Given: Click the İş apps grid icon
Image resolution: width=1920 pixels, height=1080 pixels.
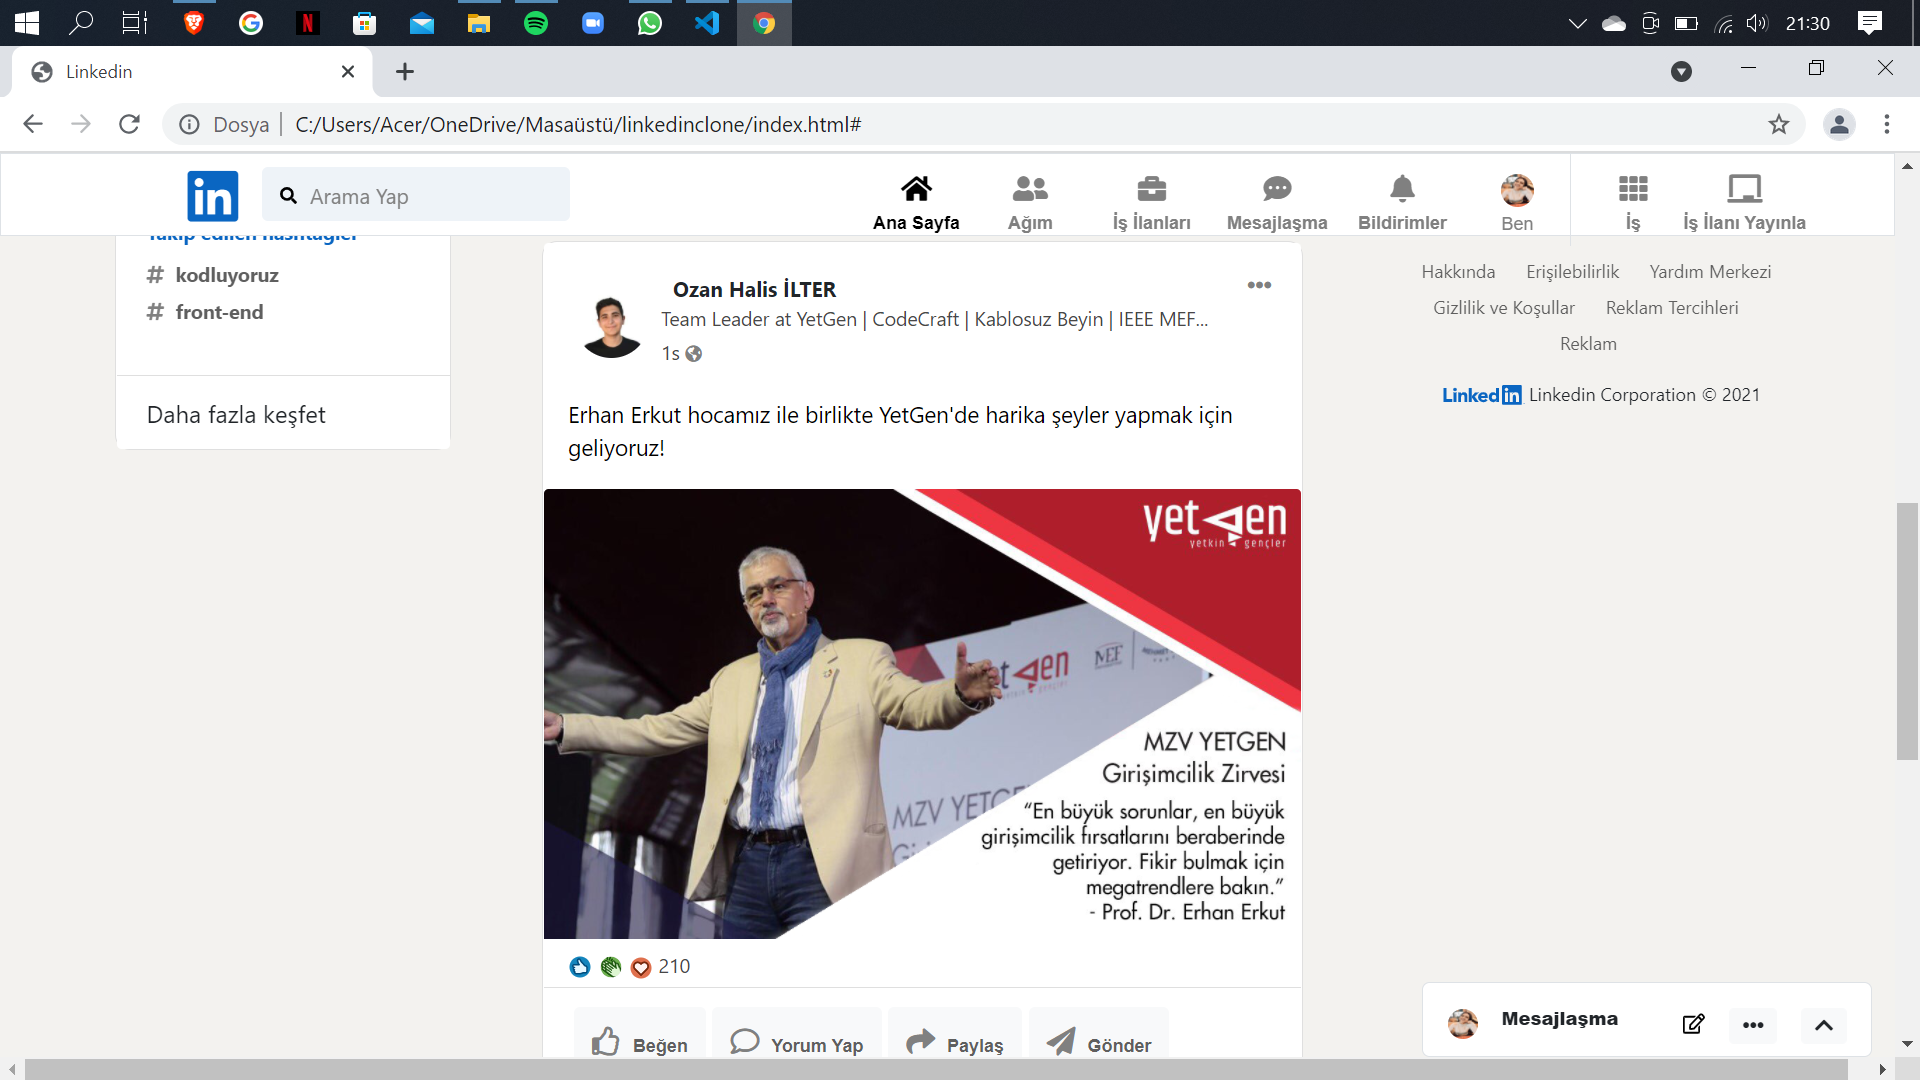Looking at the screenshot, I should [1632, 189].
